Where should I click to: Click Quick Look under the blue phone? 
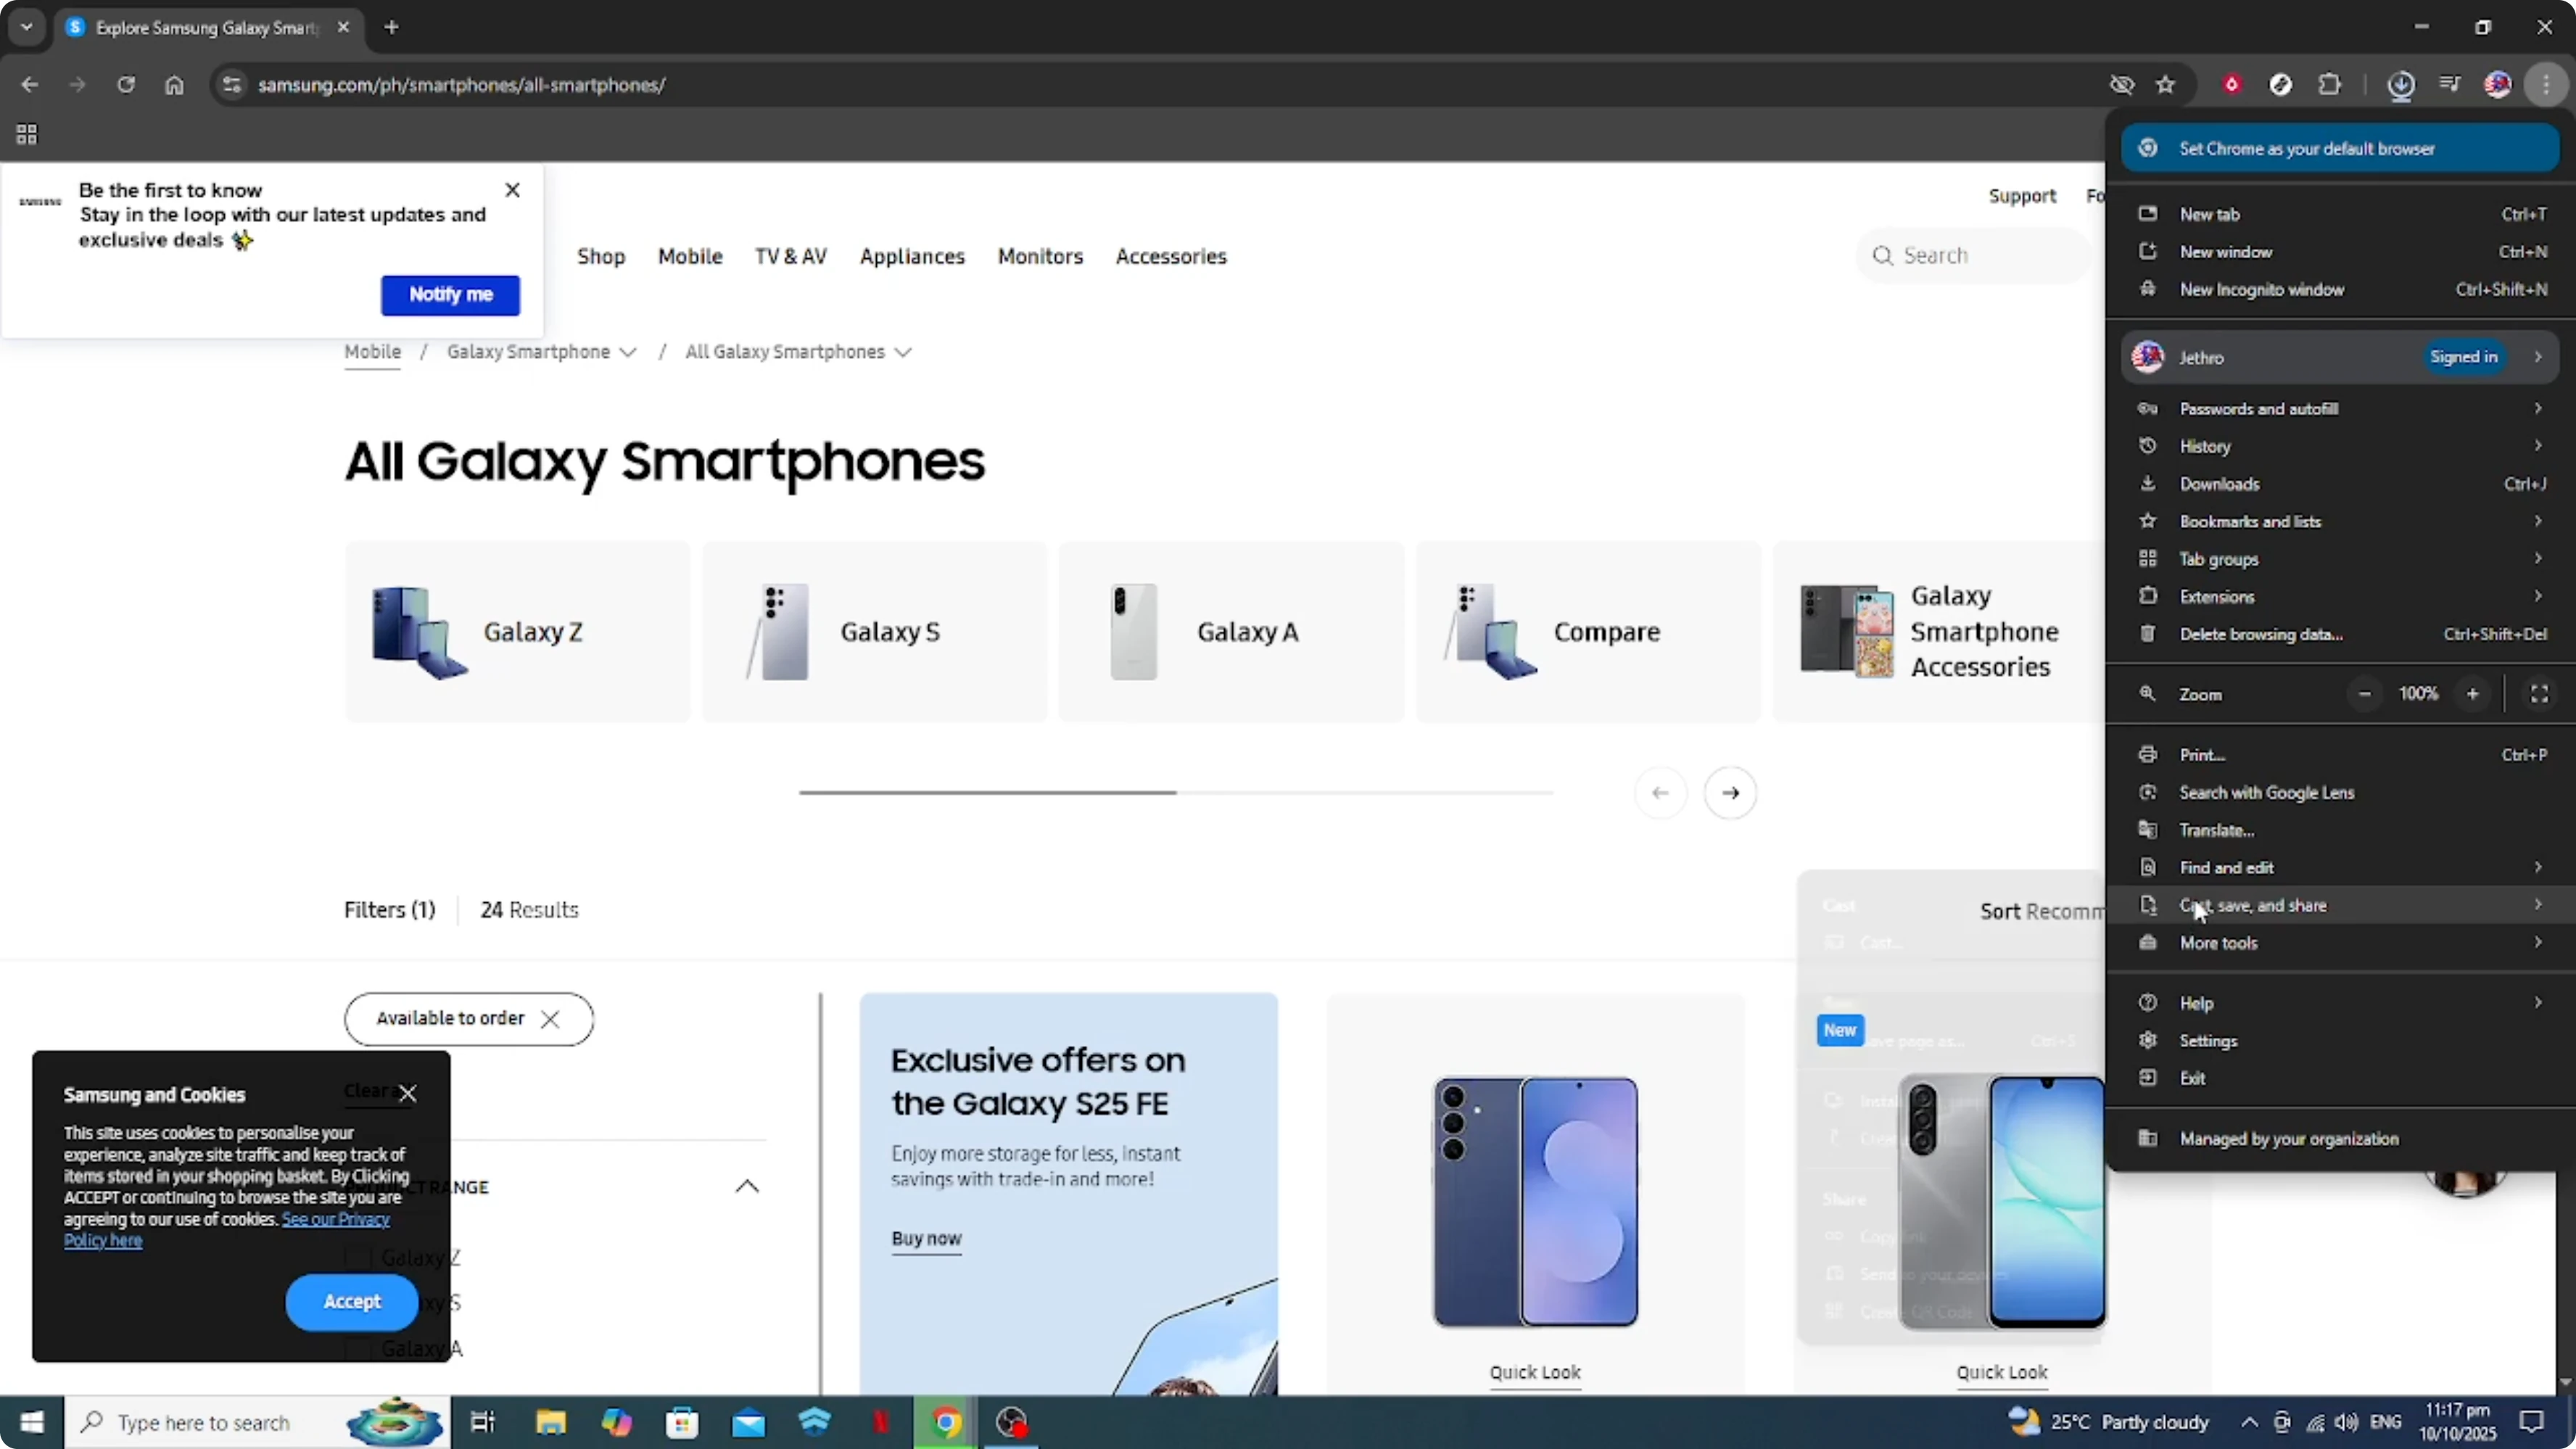(x=1535, y=1373)
